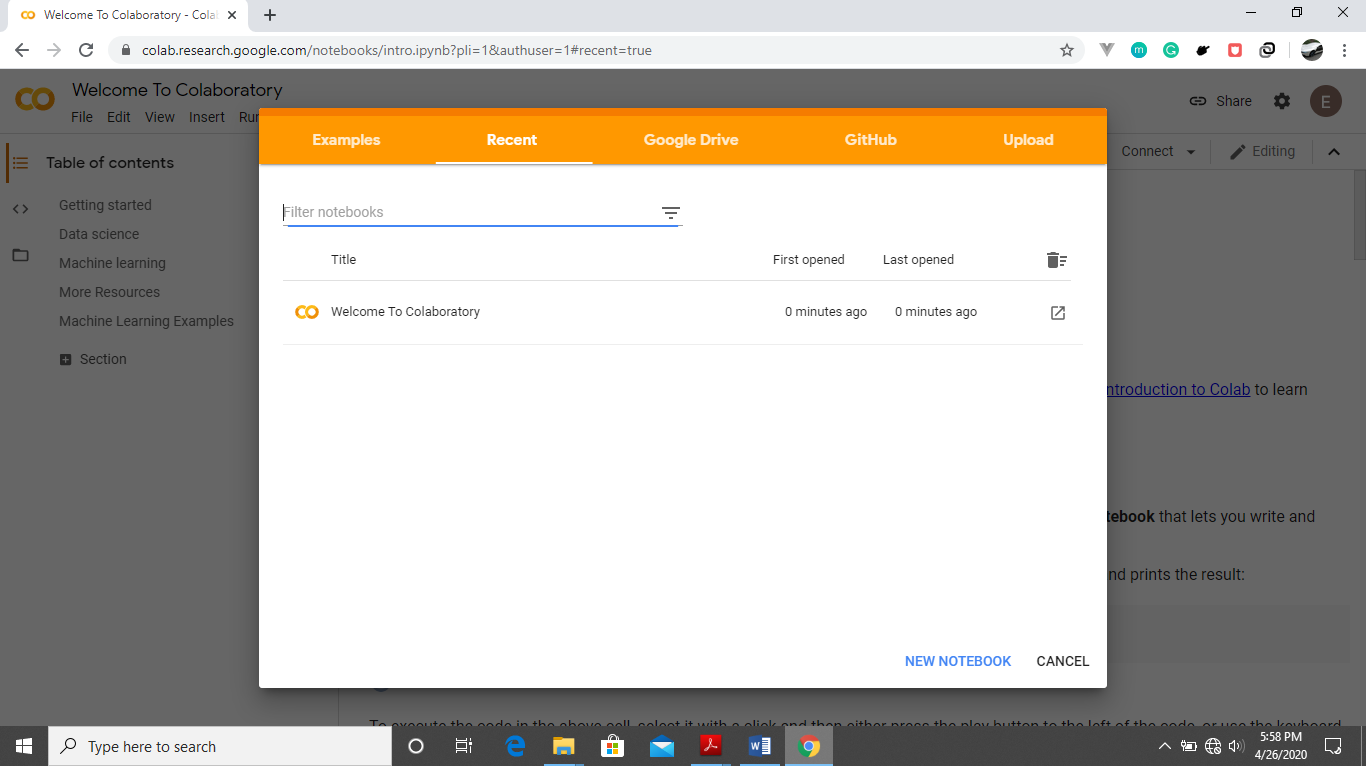Go to Machine Learning Examples section
1366x766 pixels.
coord(146,321)
